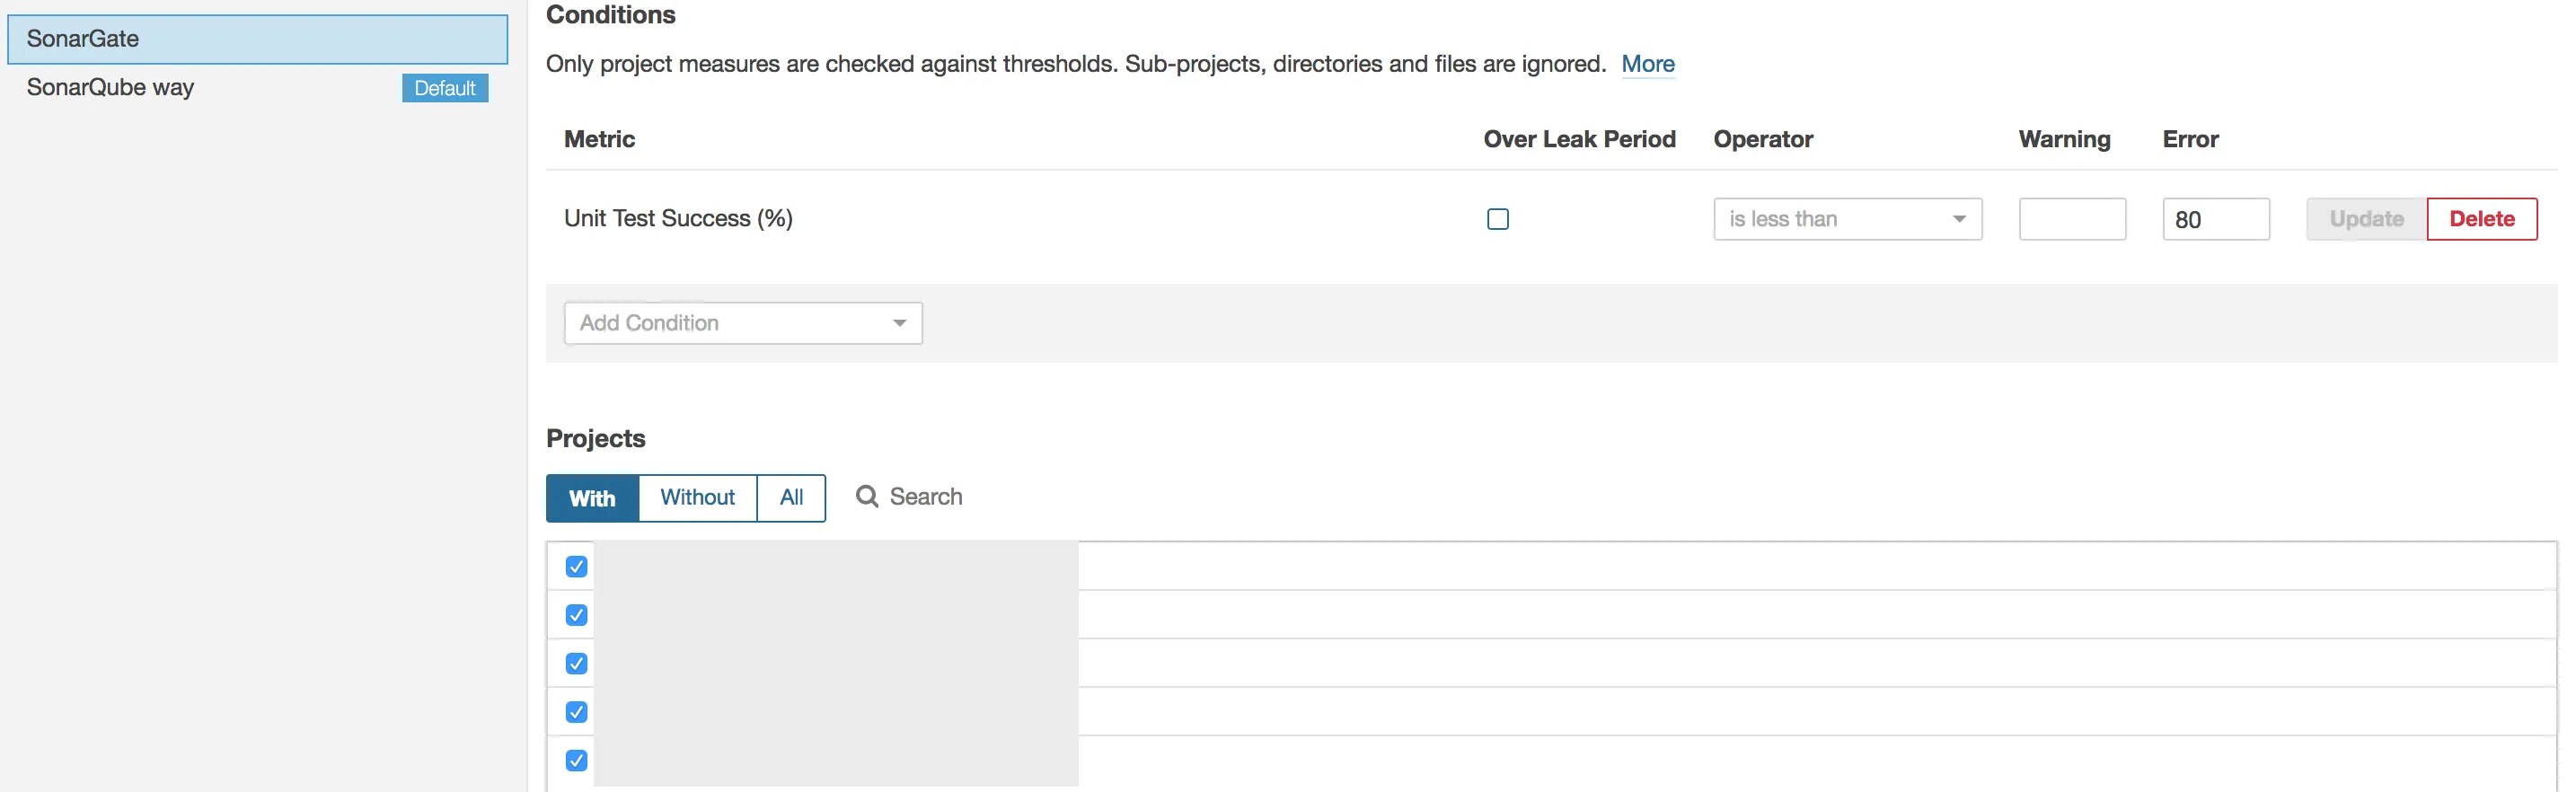Uncheck the second project checkbox
The width and height of the screenshot is (2576, 792).
tap(576, 615)
